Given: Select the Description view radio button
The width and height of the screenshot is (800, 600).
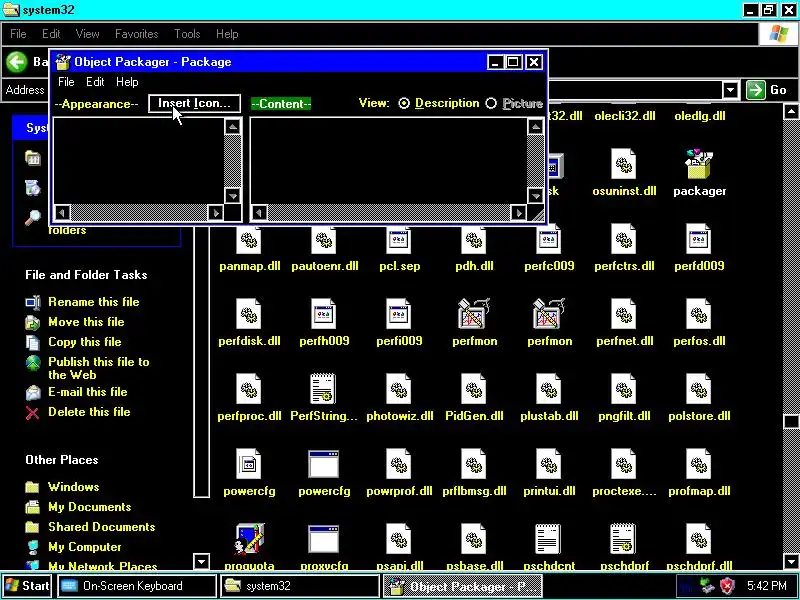Looking at the screenshot, I should (x=404, y=104).
